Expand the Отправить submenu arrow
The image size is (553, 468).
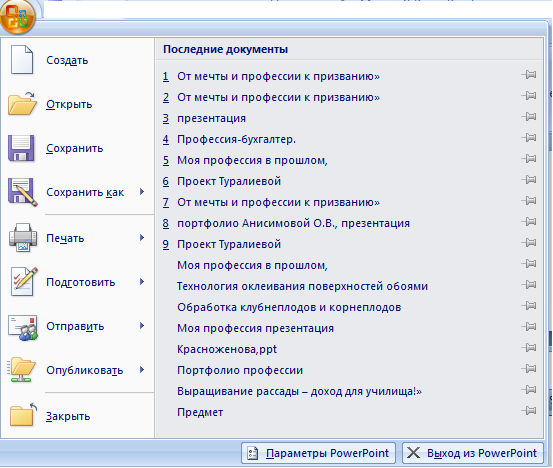(142, 326)
